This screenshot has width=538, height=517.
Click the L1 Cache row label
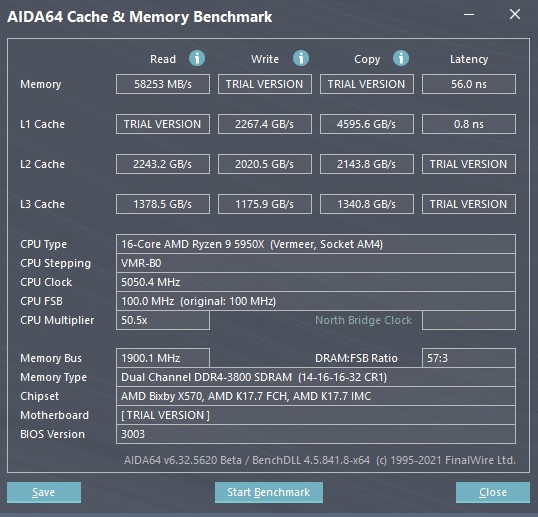pos(42,124)
